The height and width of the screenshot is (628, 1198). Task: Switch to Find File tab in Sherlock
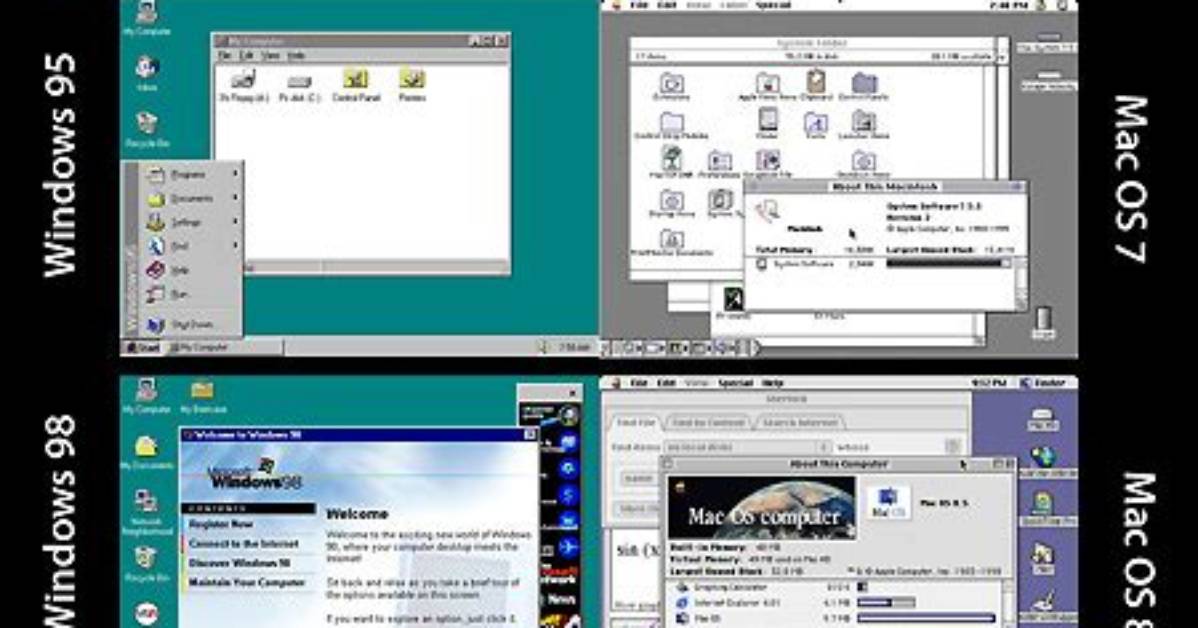point(636,422)
